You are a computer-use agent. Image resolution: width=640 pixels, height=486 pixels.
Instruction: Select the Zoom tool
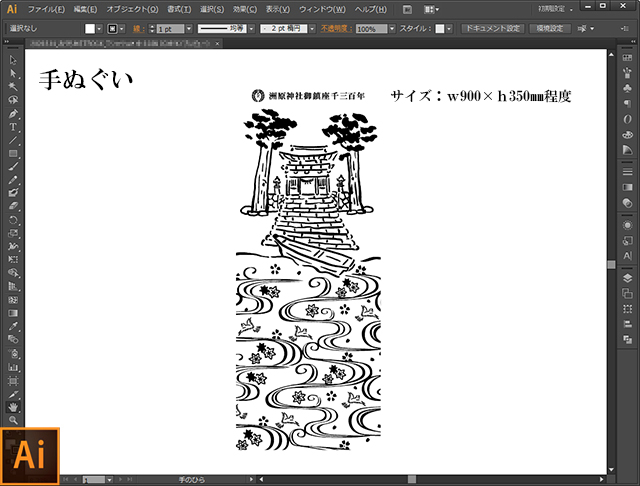coord(13,421)
